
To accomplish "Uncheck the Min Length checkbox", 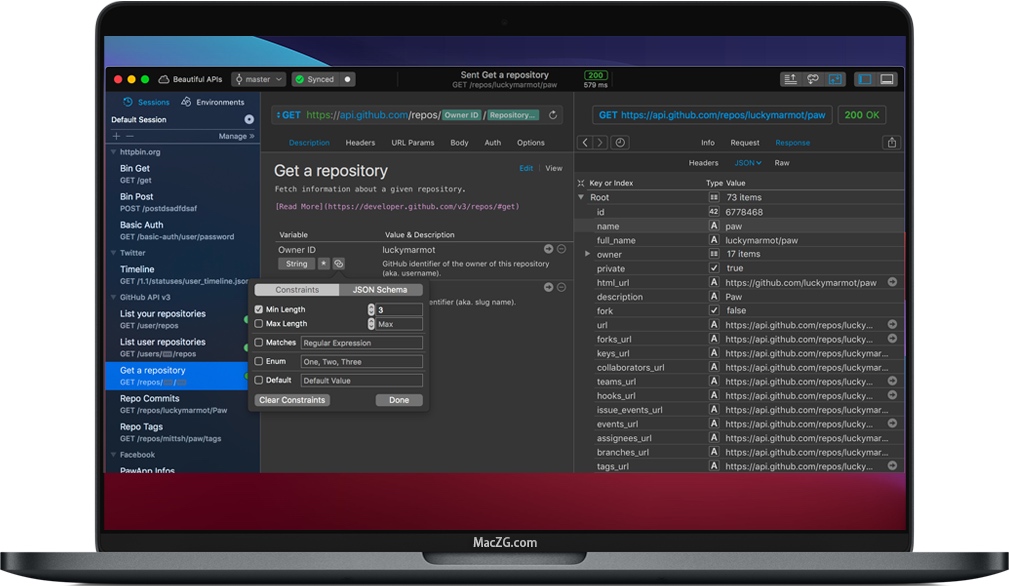I will [x=259, y=310].
